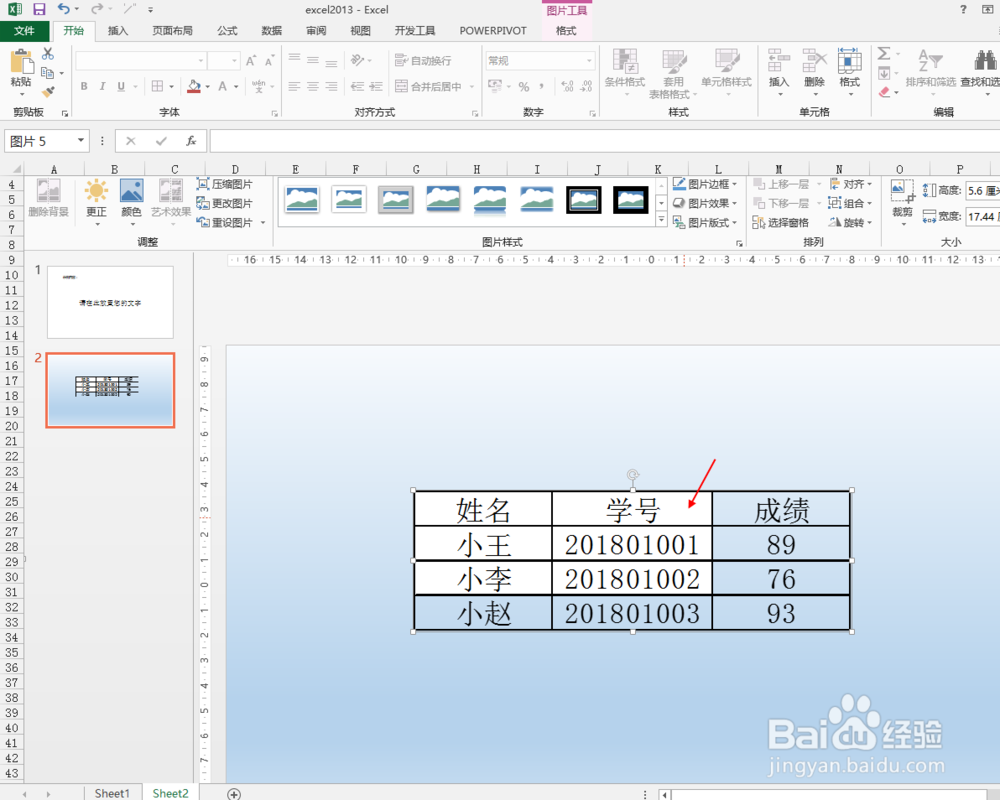Click the picture 宽度 width input field
Viewport: 1000px width, 800px height.
coord(982,216)
